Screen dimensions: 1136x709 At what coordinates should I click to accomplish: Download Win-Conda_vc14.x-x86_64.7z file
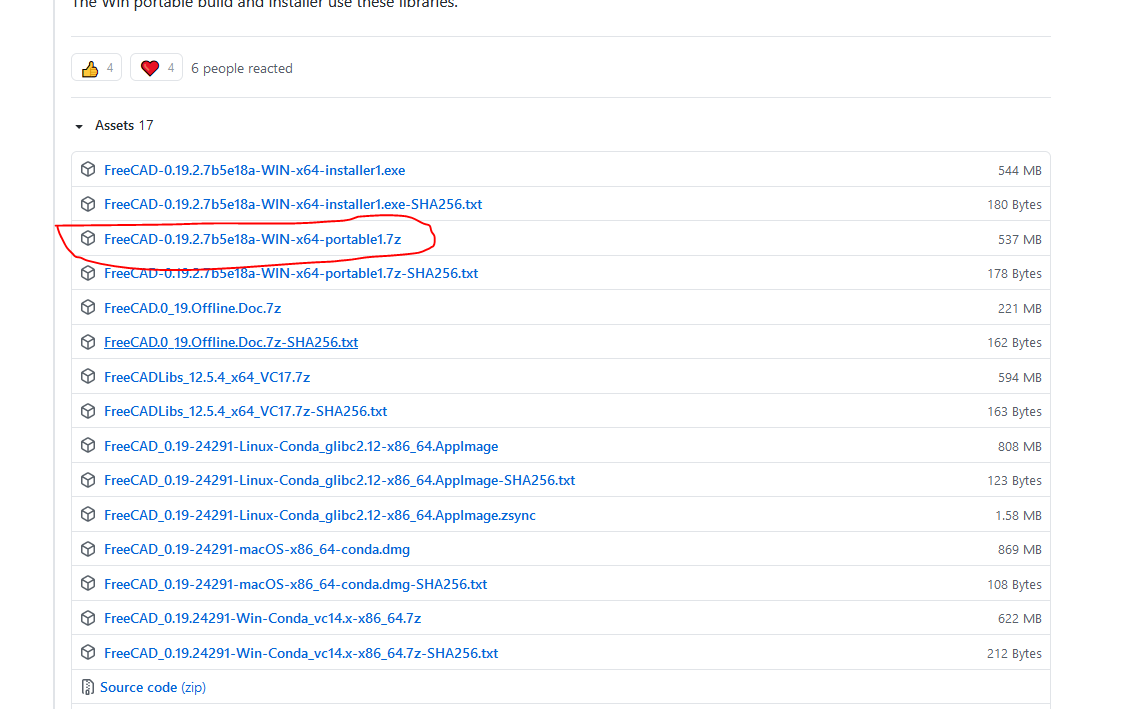[x=262, y=618]
